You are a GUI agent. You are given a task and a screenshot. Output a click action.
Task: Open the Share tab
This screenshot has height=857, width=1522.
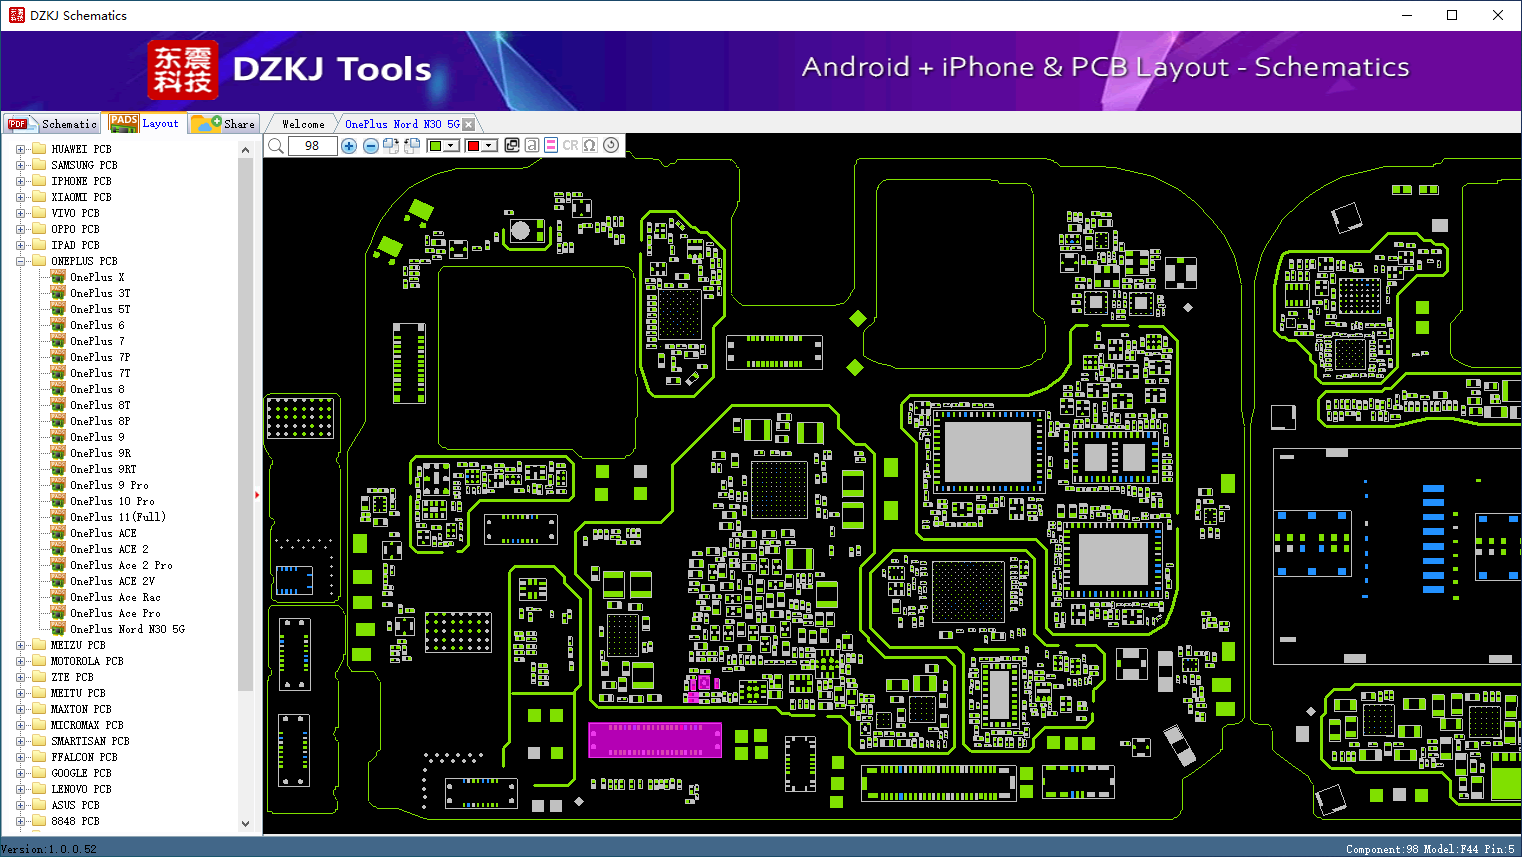224,124
